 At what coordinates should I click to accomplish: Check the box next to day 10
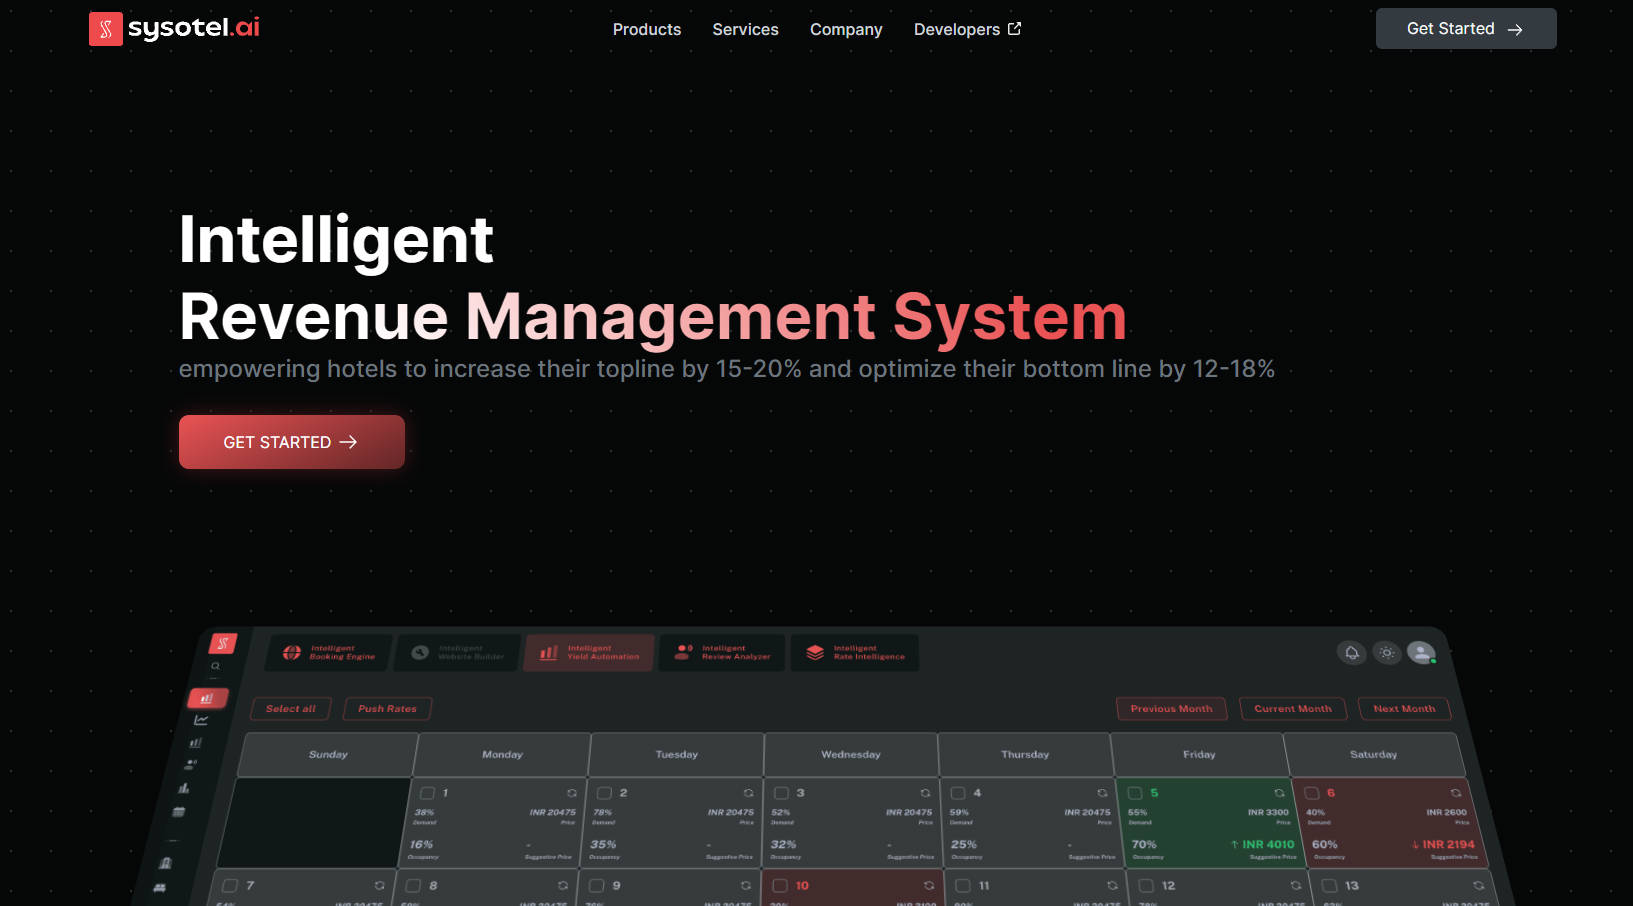(780, 886)
